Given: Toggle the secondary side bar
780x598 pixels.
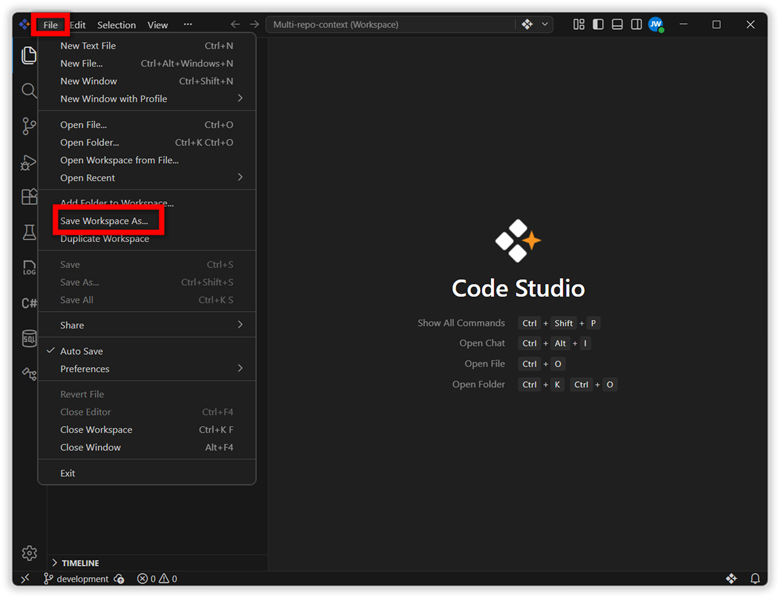Looking at the screenshot, I should [x=636, y=24].
